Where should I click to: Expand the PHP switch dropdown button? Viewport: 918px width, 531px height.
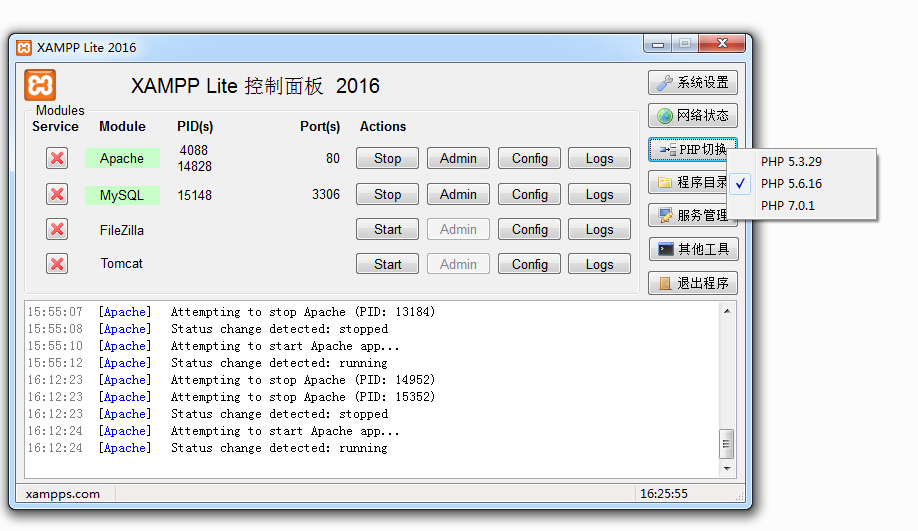pyautogui.click(x=693, y=150)
